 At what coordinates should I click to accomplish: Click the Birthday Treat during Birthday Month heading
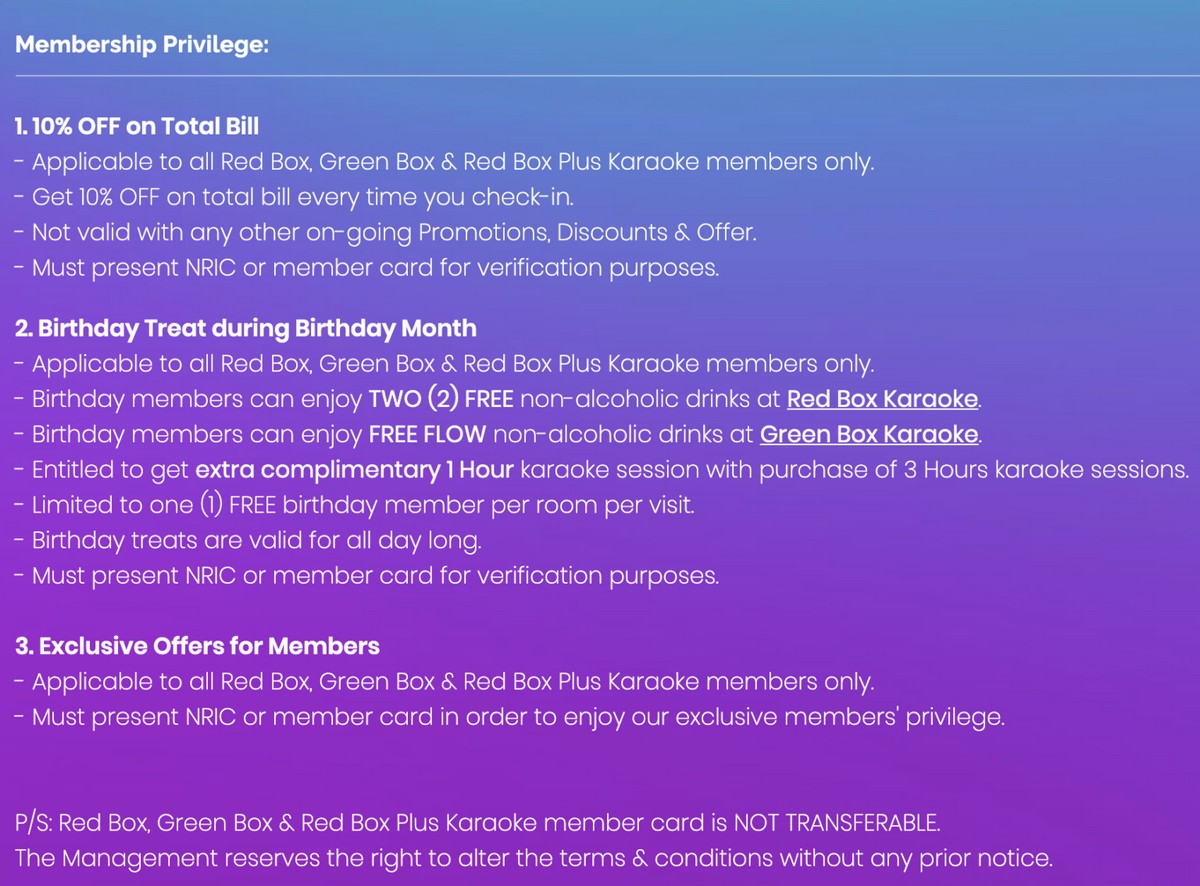coord(246,328)
